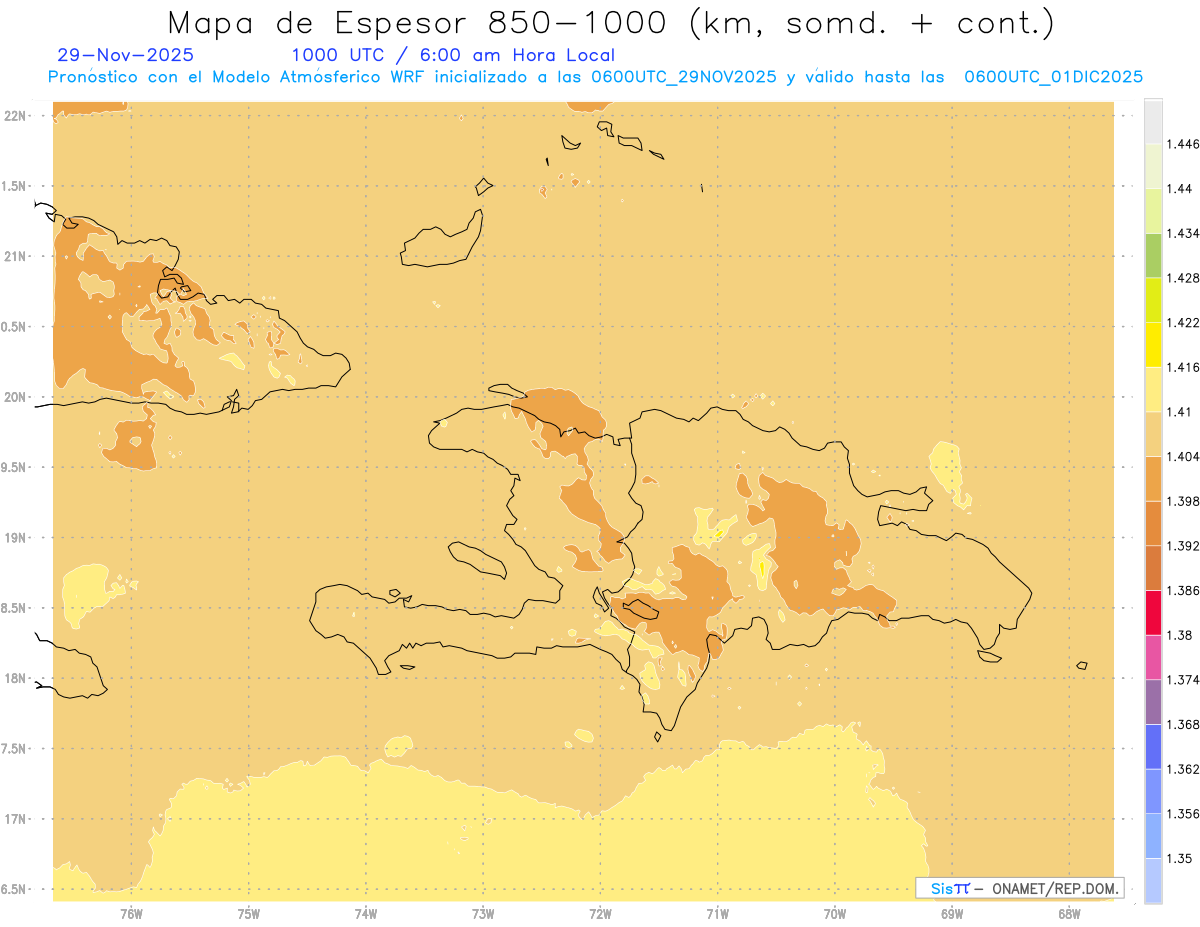Click the '72W' longitude label
The height and width of the screenshot is (927, 1200).
pyautogui.click(x=600, y=914)
